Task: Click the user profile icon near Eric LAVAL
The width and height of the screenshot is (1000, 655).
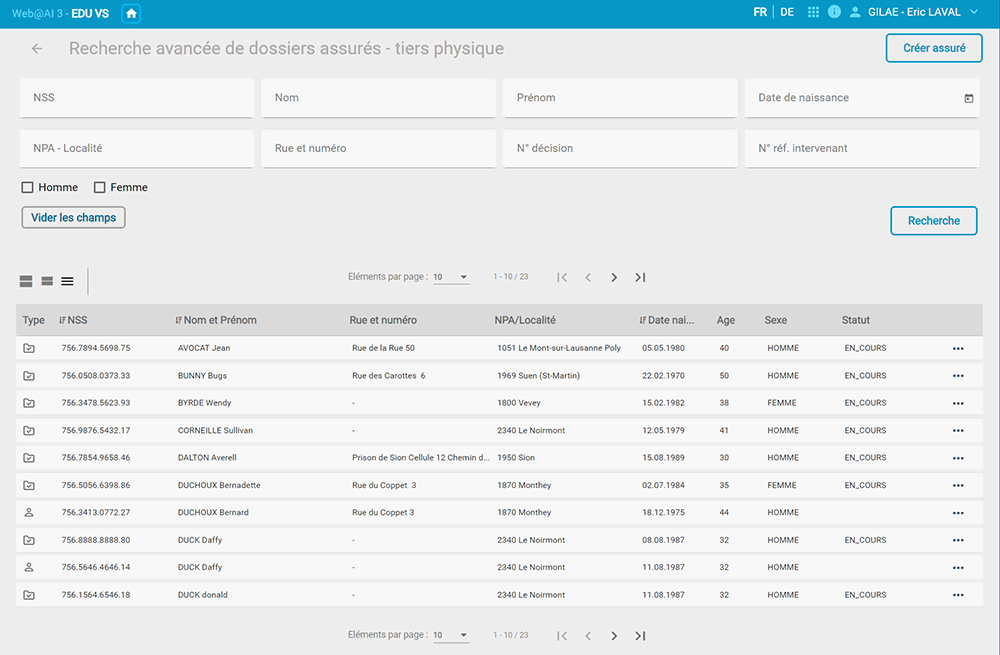Action: [856, 13]
